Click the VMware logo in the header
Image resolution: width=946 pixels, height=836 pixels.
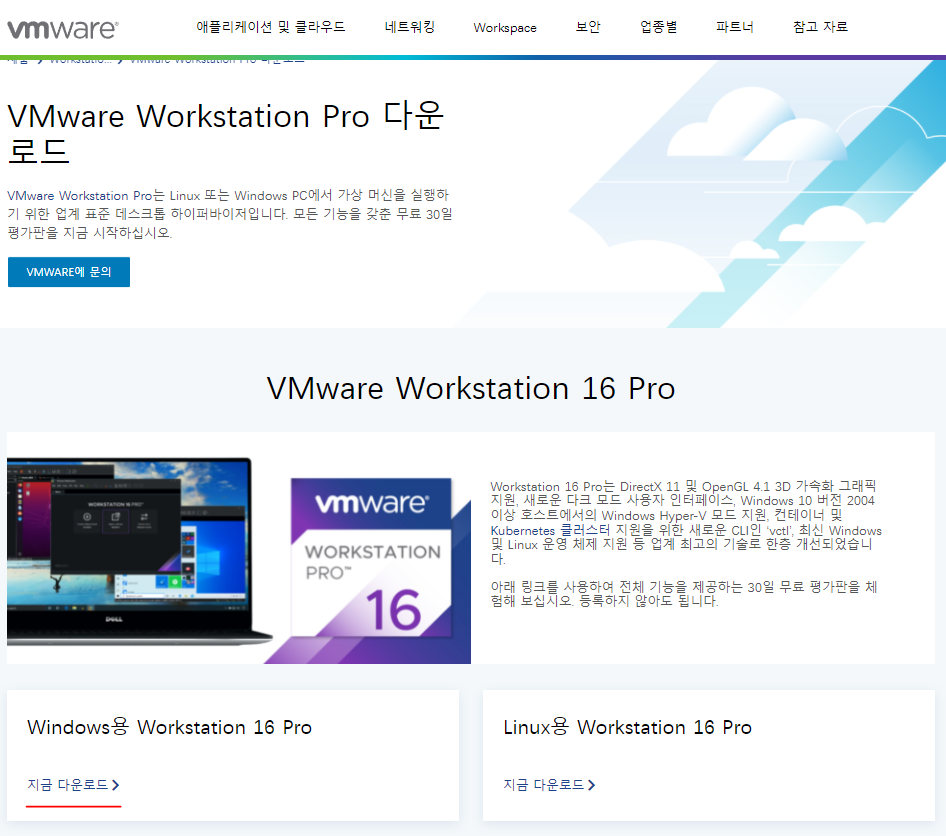pyautogui.click(x=63, y=29)
